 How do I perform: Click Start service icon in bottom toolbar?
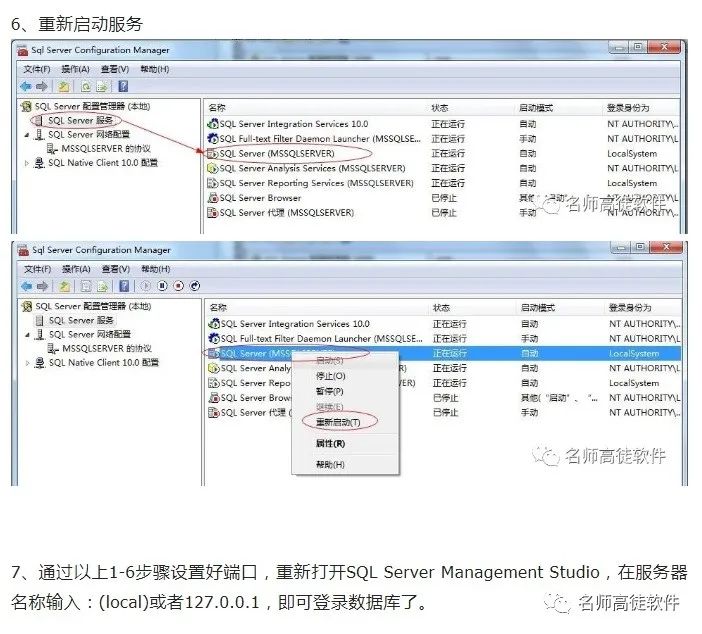146,286
